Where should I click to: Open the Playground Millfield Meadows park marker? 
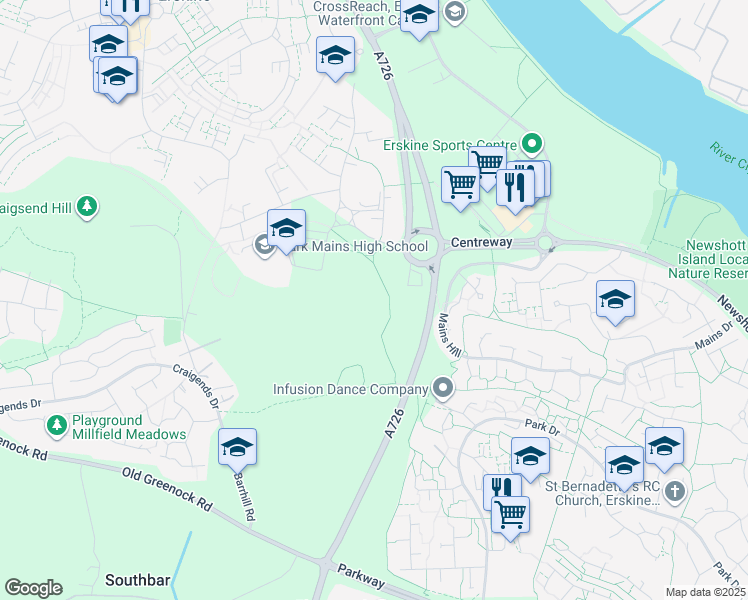click(x=57, y=426)
